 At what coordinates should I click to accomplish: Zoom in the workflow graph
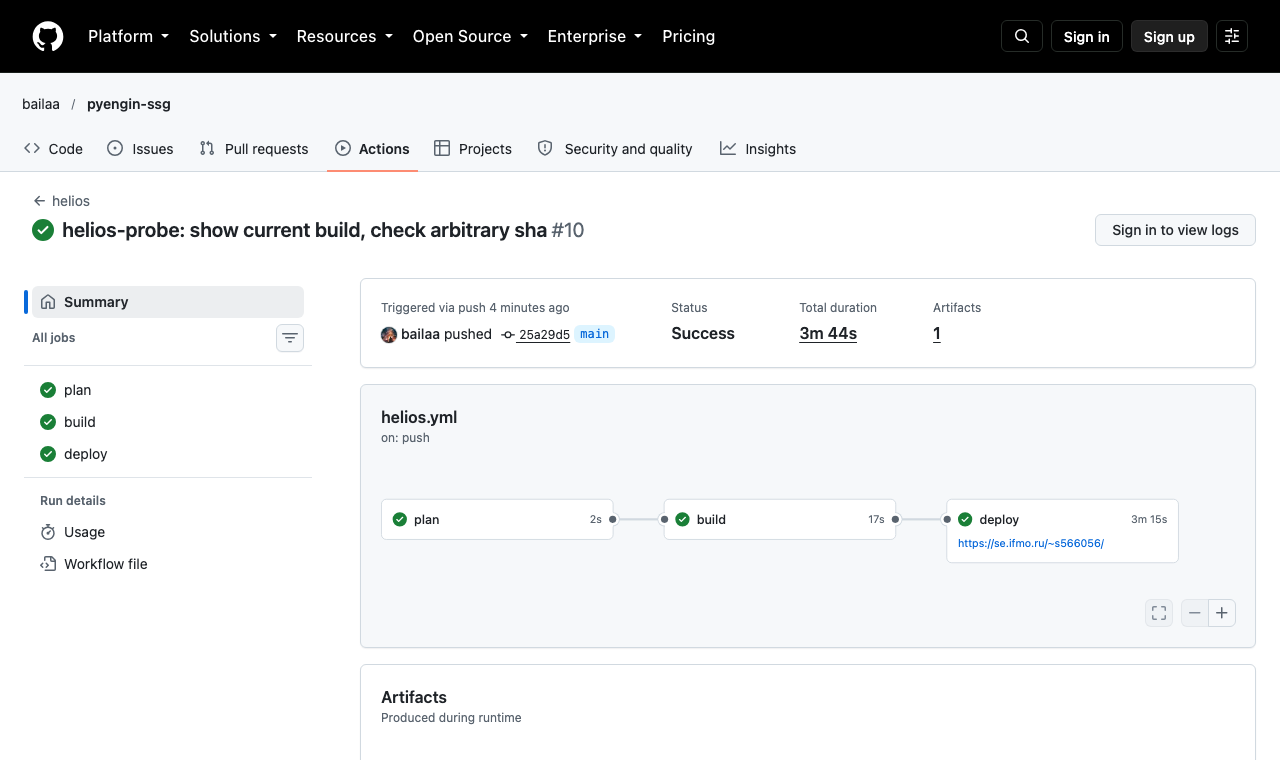1222,613
